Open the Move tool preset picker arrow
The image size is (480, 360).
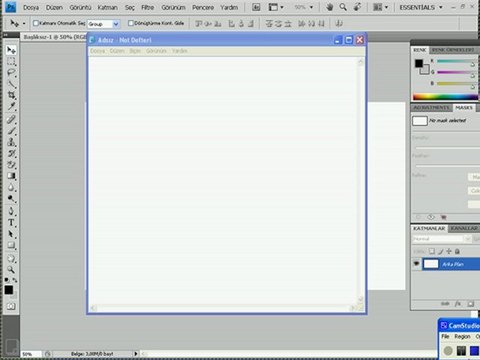click(24, 24)
